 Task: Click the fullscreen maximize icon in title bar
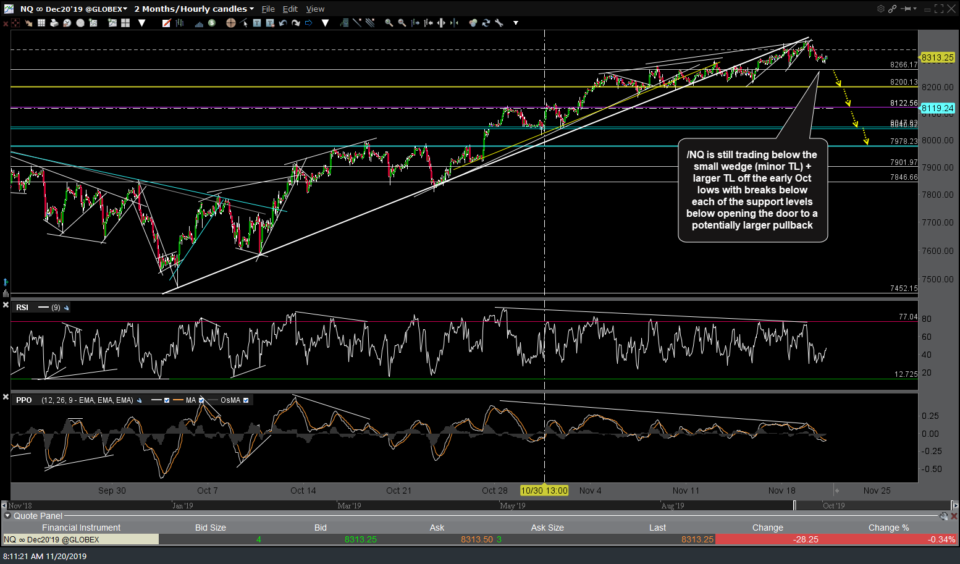point(939,9)
